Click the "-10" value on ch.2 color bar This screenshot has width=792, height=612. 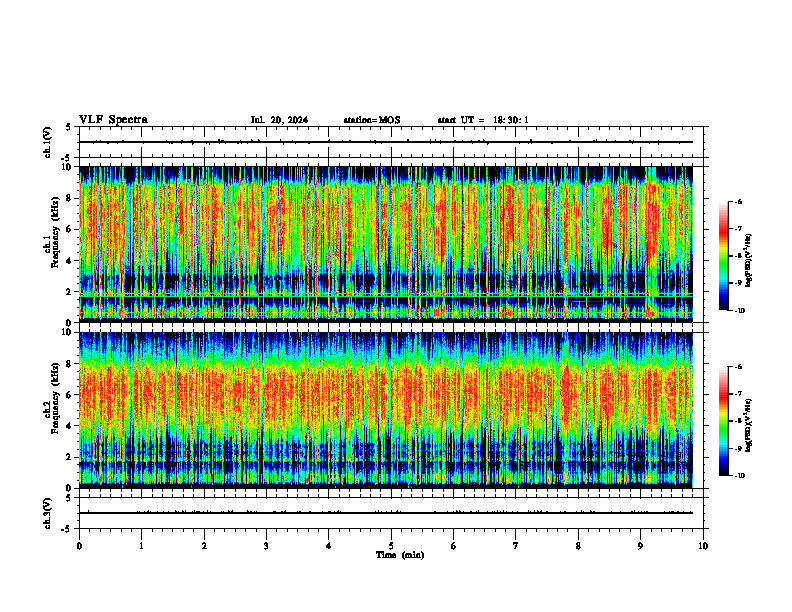pyautogui.click(x=740, y=476)
